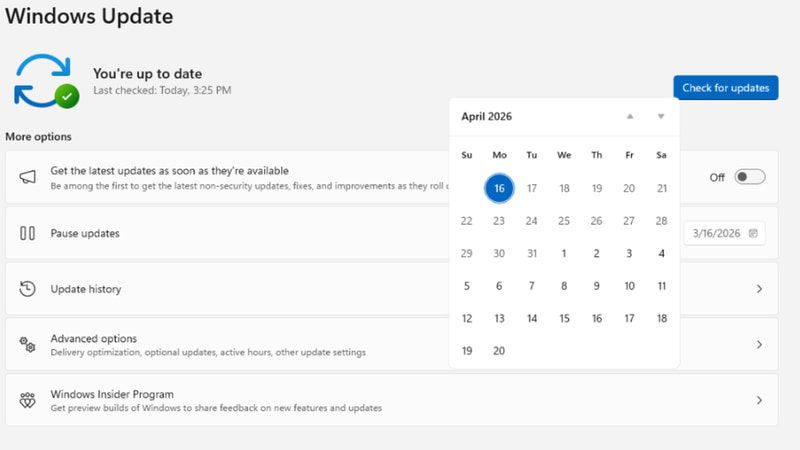Open Advanced options settings

pos(391,344)
